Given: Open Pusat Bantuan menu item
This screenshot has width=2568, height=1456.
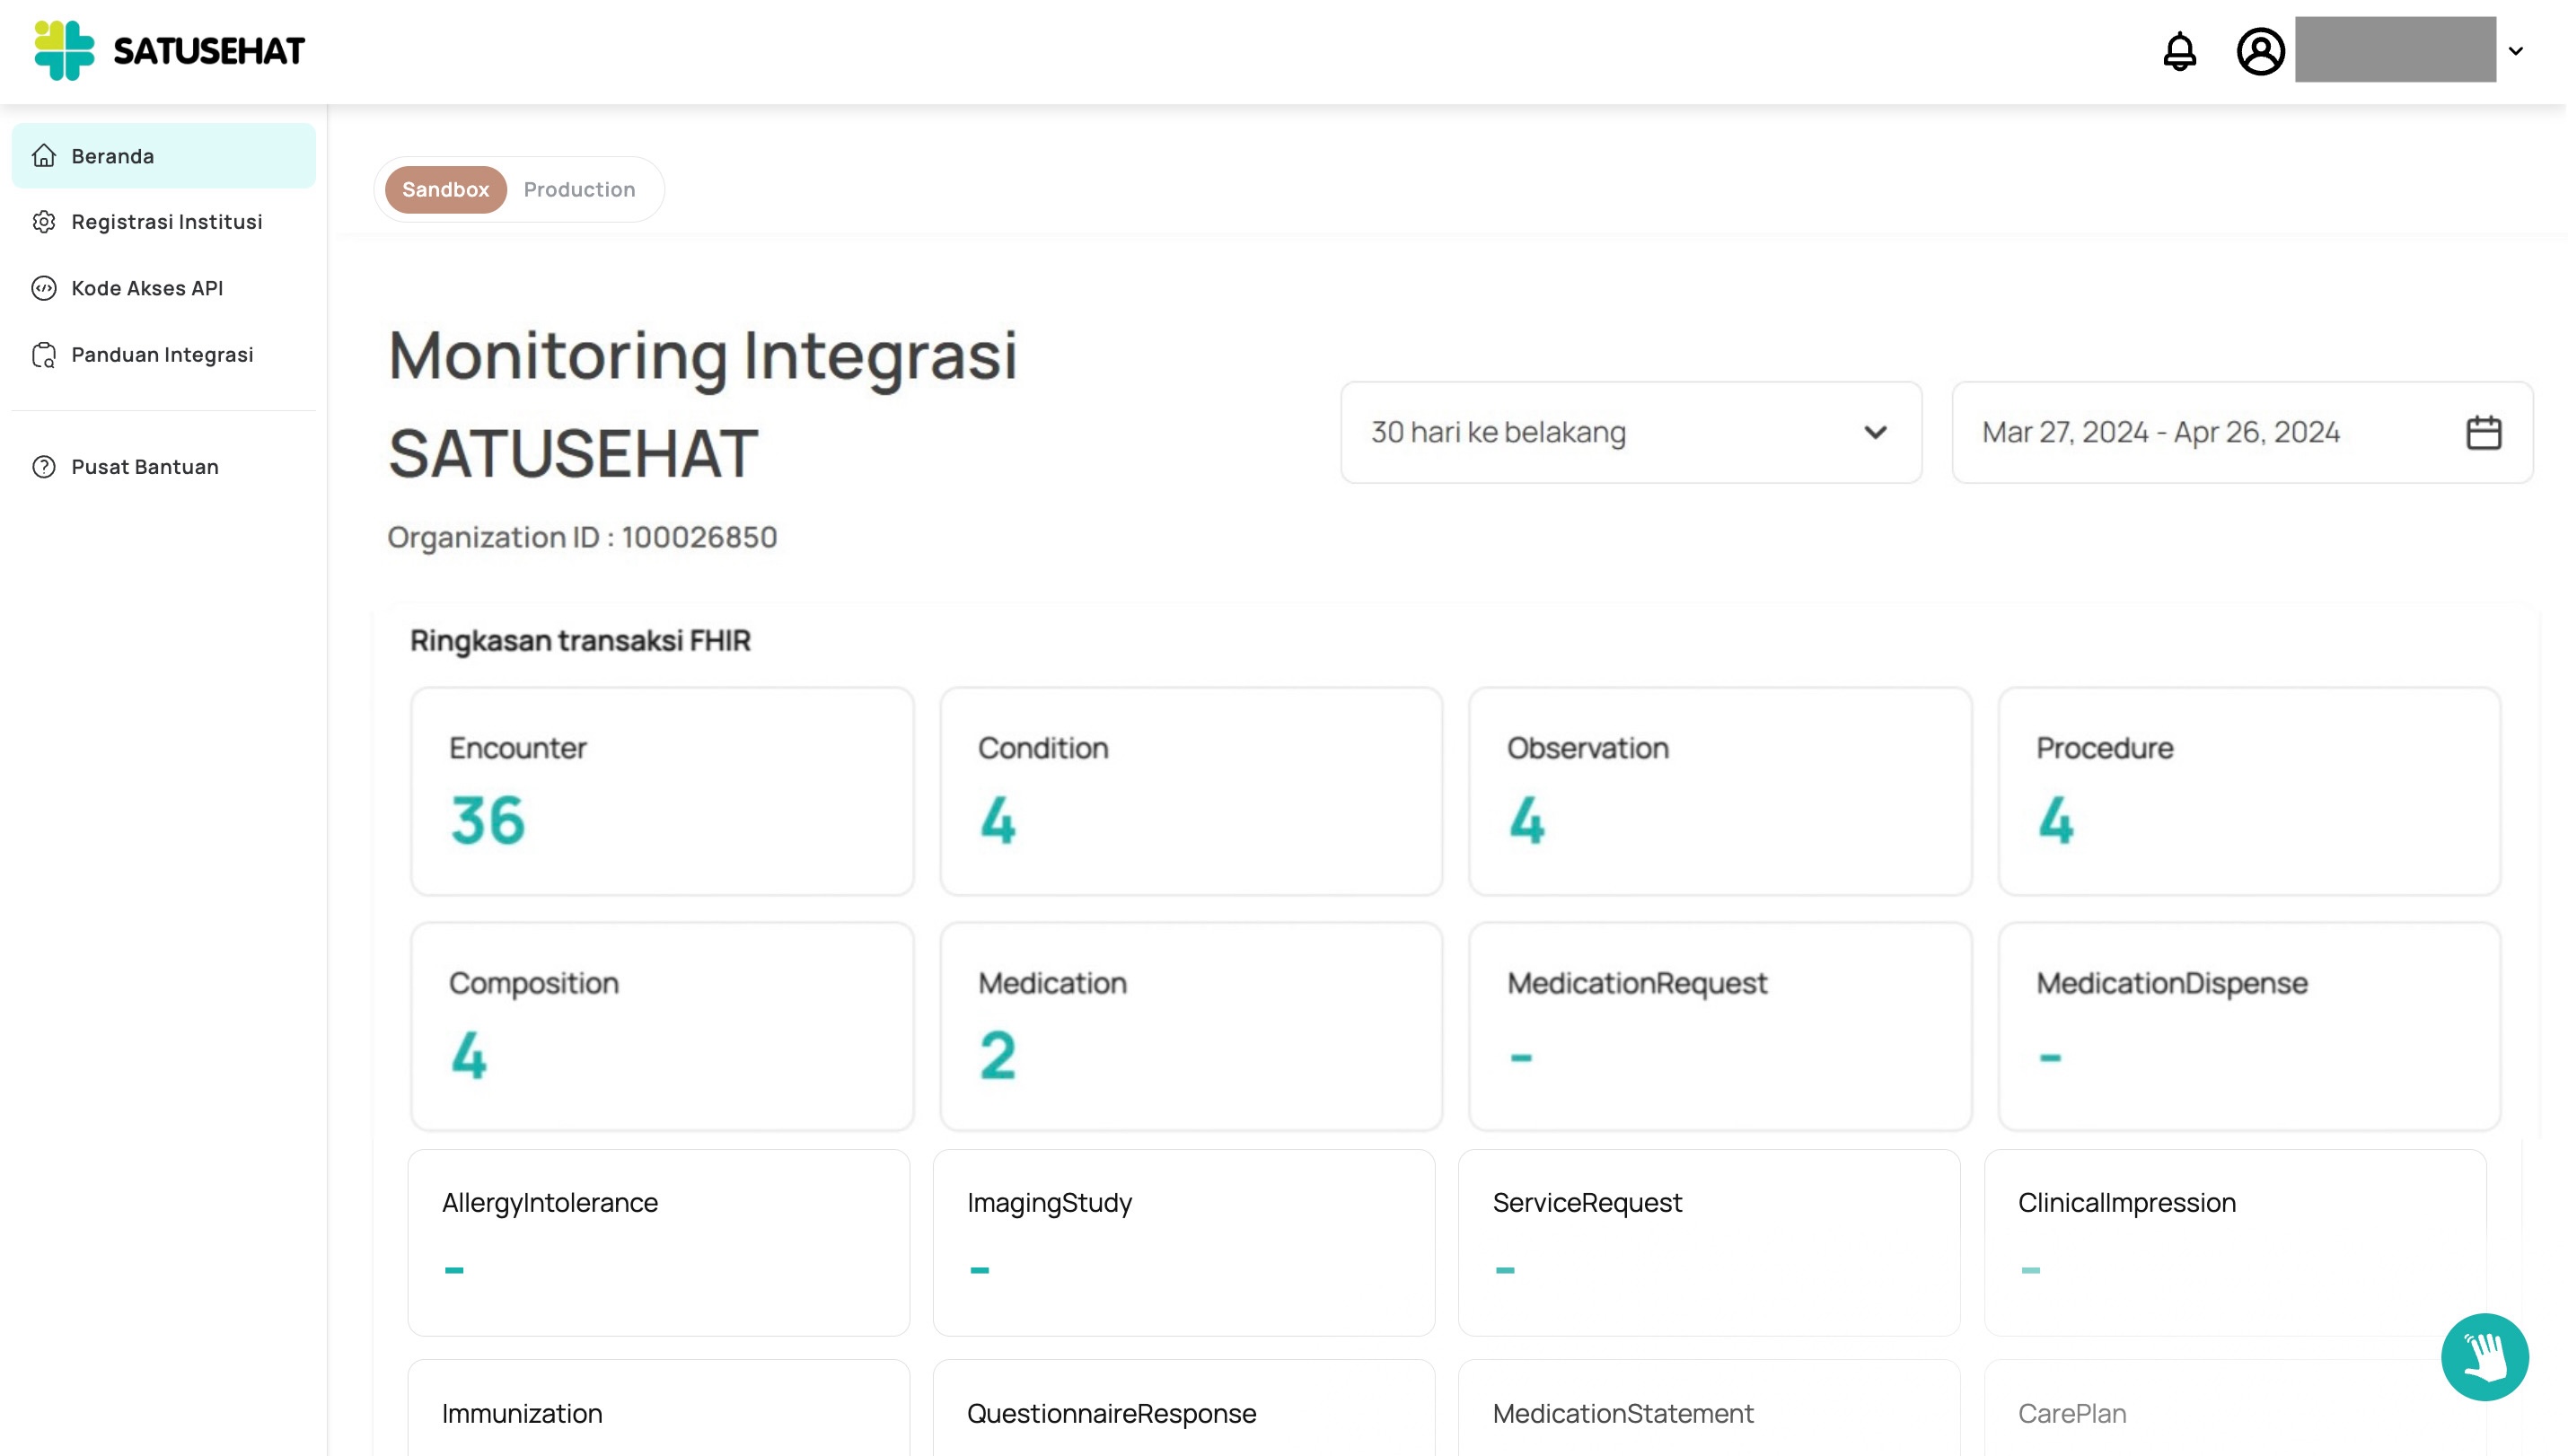Looking at the screenshot, I should point(164,467).
